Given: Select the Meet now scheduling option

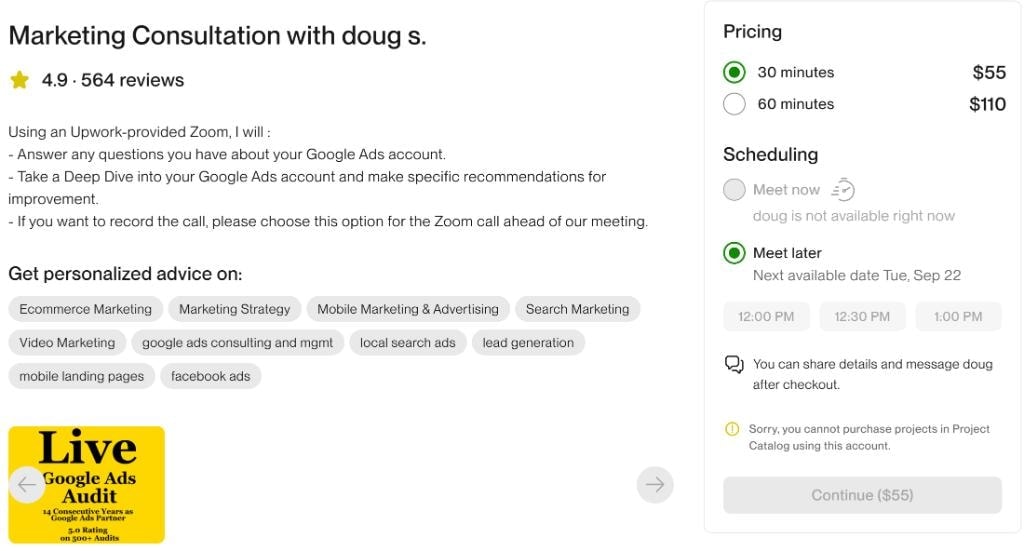Looking at the screenshot, I should 734,189.
